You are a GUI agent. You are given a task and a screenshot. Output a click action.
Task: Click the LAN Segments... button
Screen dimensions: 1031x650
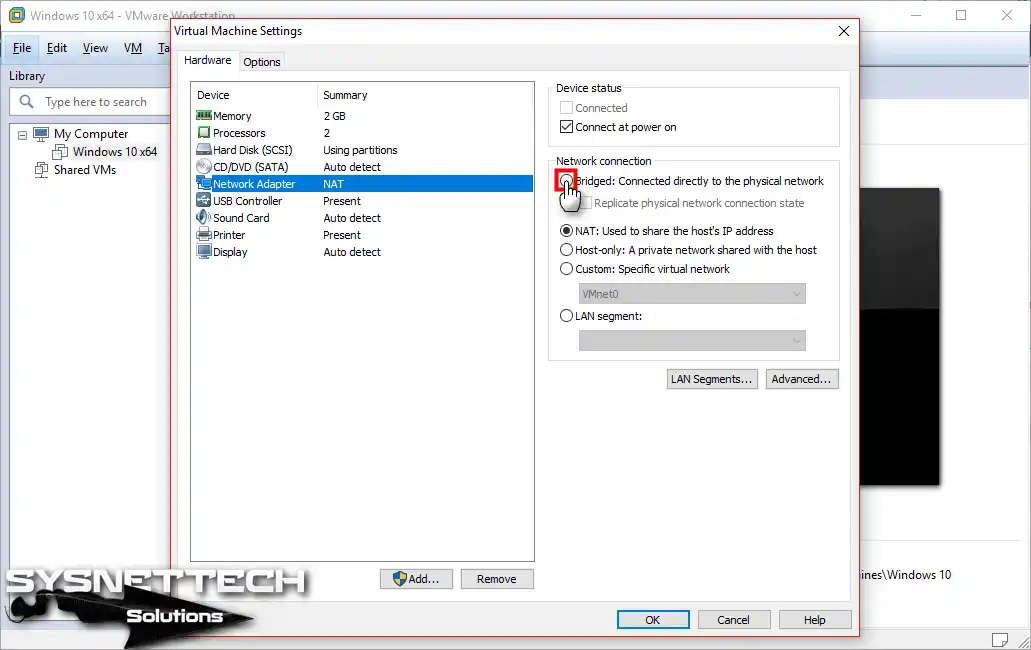pos(711,379)
